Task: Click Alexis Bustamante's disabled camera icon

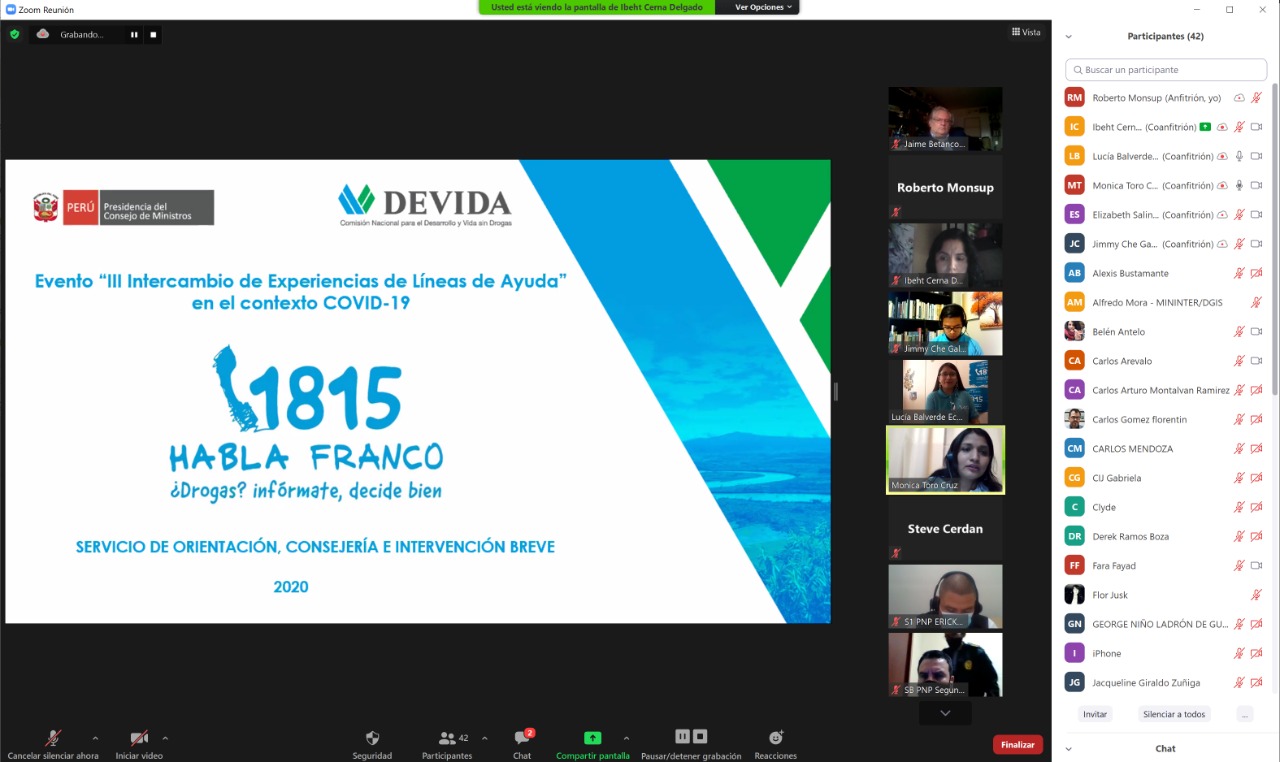Action: [1257, 273]
